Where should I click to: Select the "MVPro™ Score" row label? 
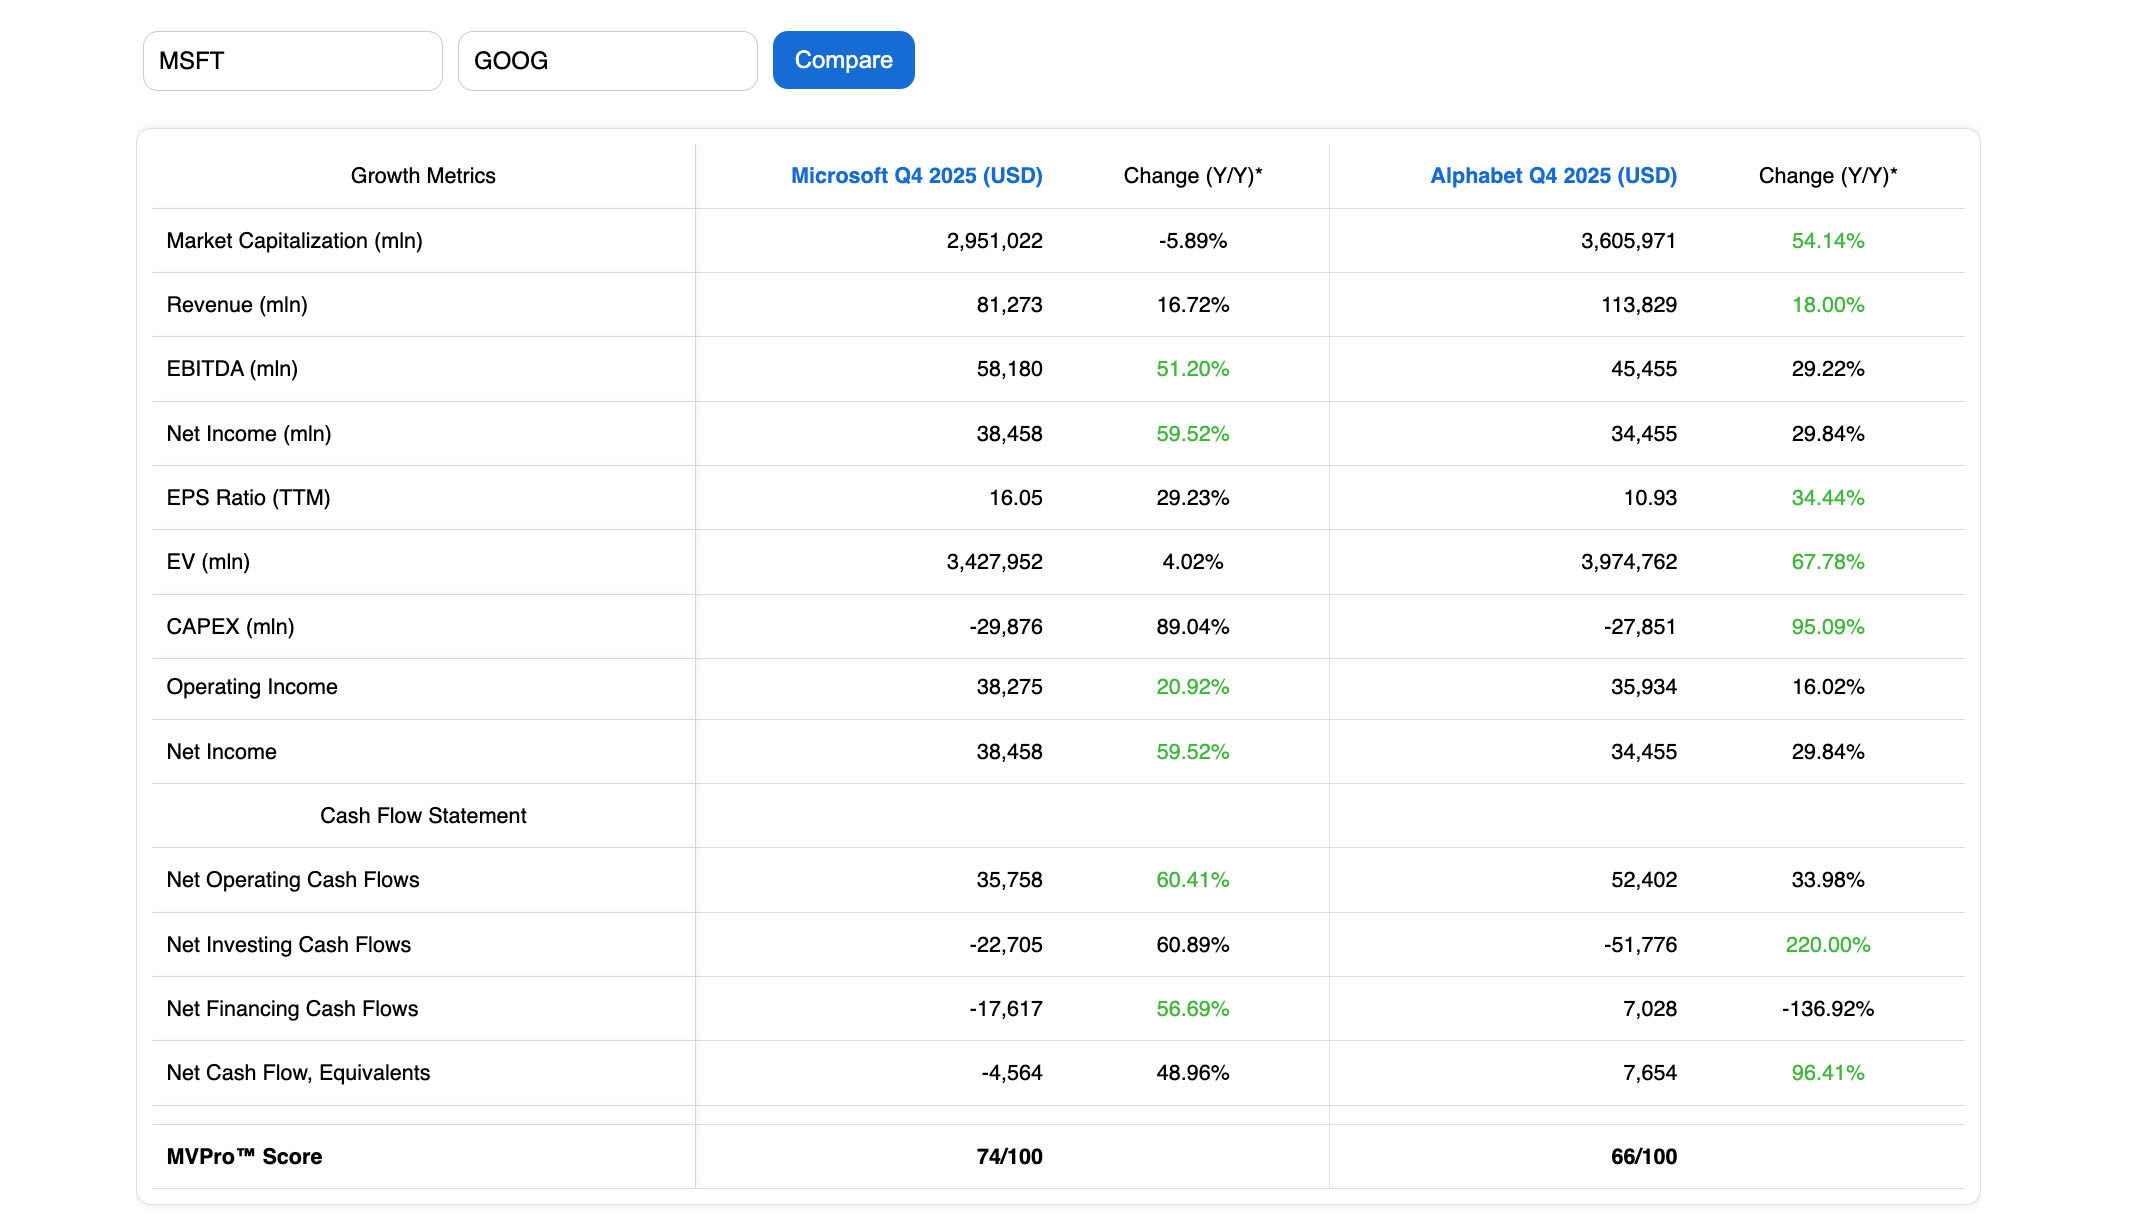(244, 1157)
